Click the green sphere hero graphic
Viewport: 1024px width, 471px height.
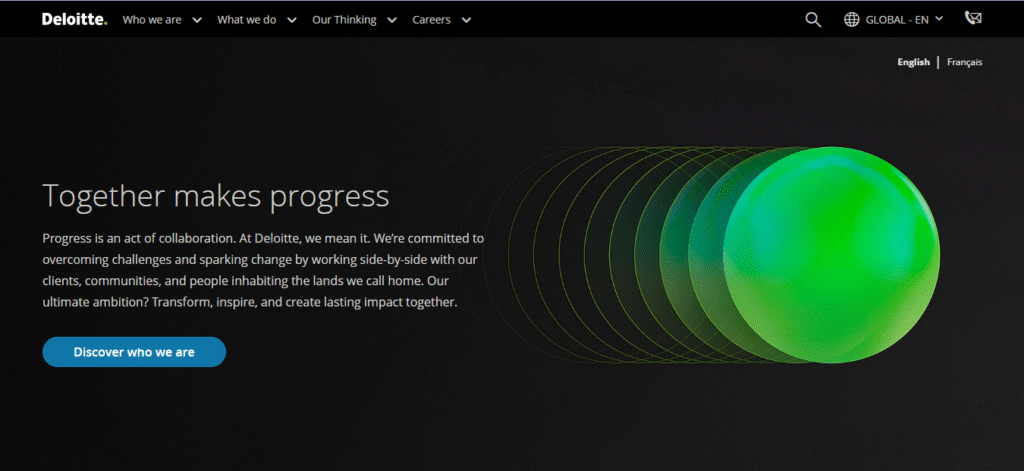coord(831,255)
